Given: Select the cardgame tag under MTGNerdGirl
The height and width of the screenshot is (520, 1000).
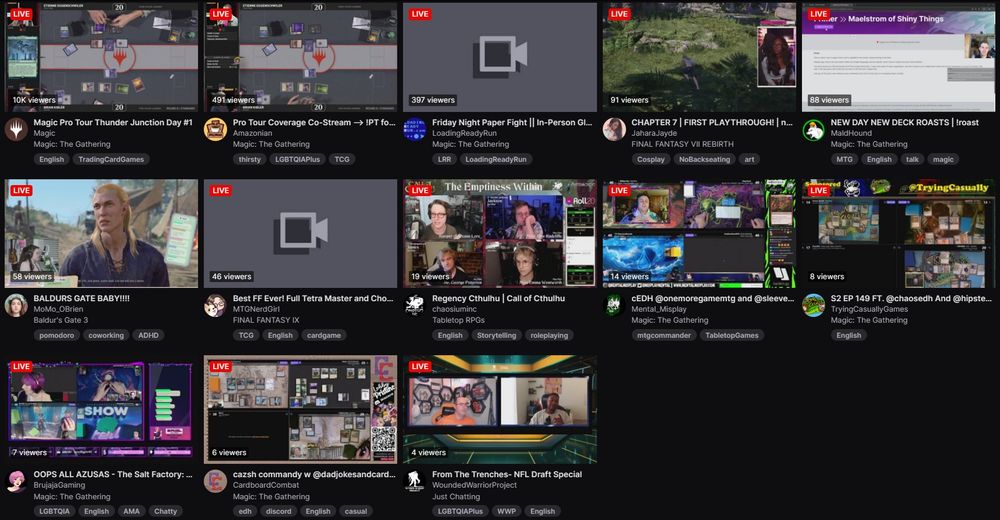Looking at the screenshot, I should coord(324,336).
